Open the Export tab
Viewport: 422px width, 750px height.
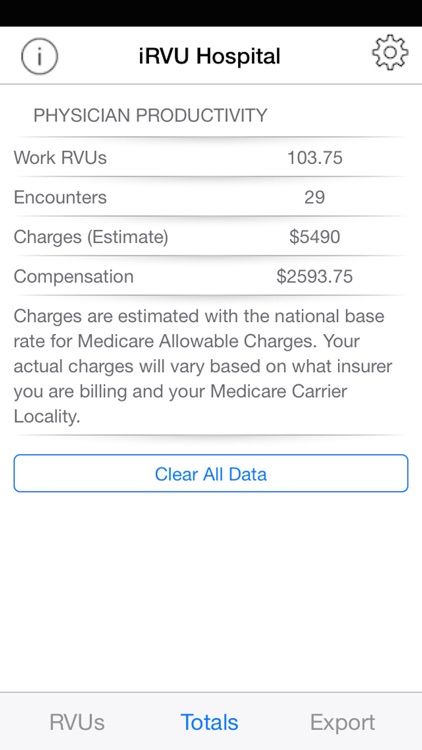[x=343, y=722]
